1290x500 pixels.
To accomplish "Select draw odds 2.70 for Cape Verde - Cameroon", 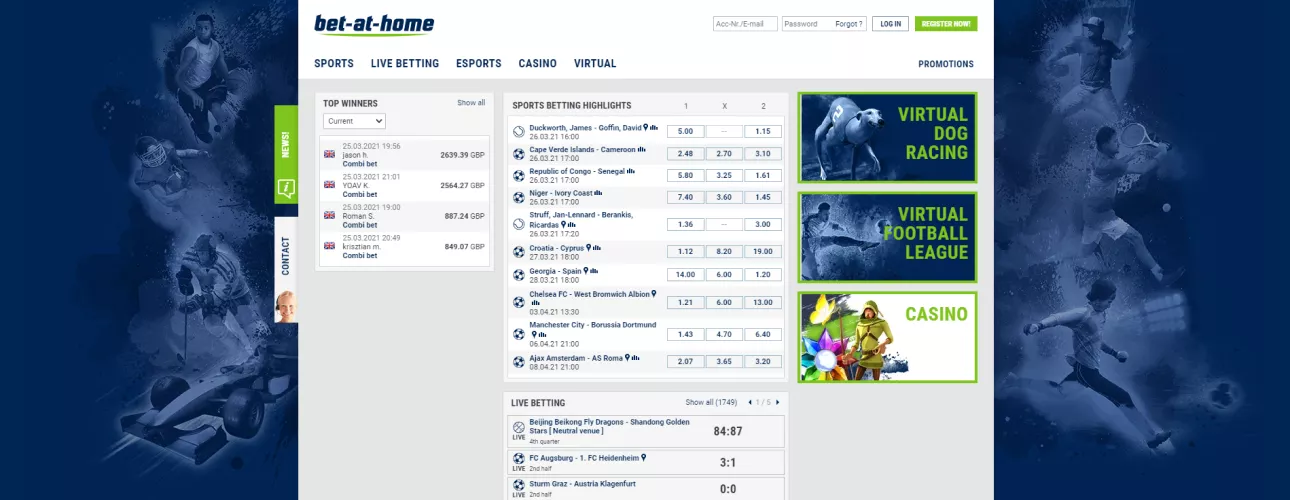I will (x=724, y=154).
